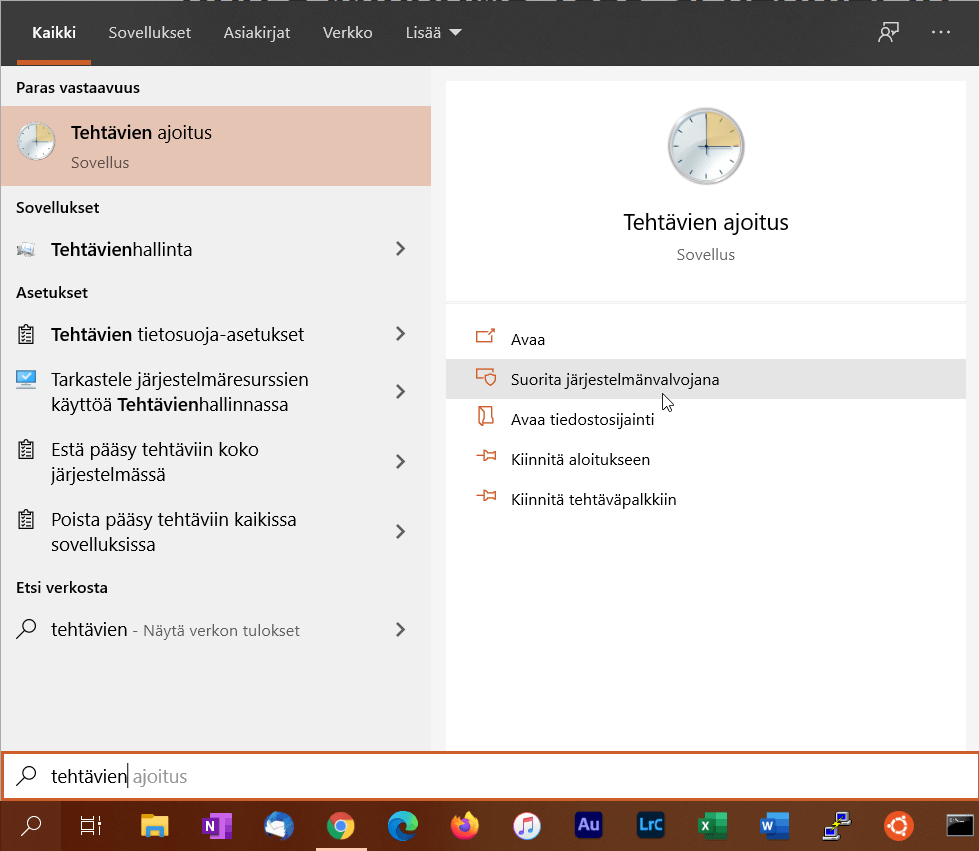979x851 pixels.
Task: Click 'Avaa tiedostosijainti' action
Action: 582,420
